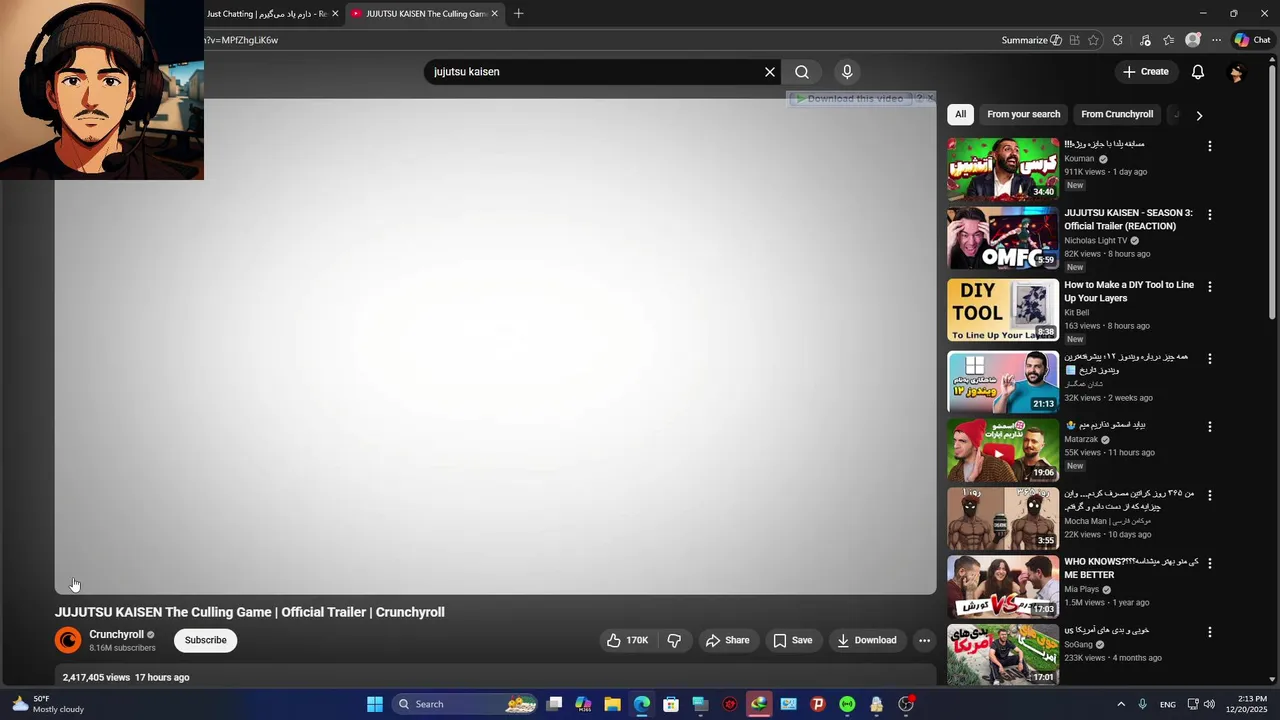Open options for 21:13 Windows video

[1209, 359]
